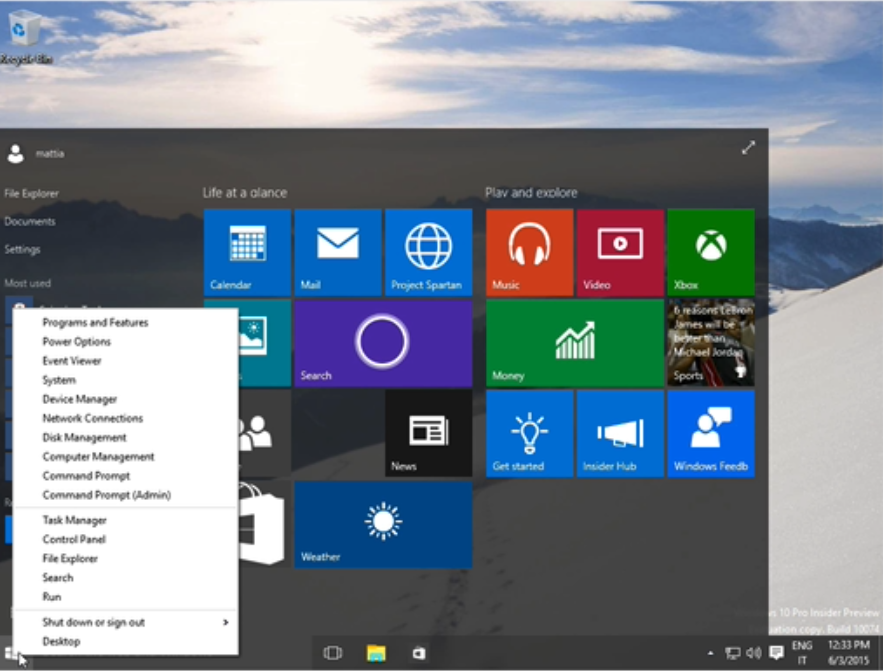Choose Search in the context menu
This screenshot has height=671, width=883.
coord(124,578)
